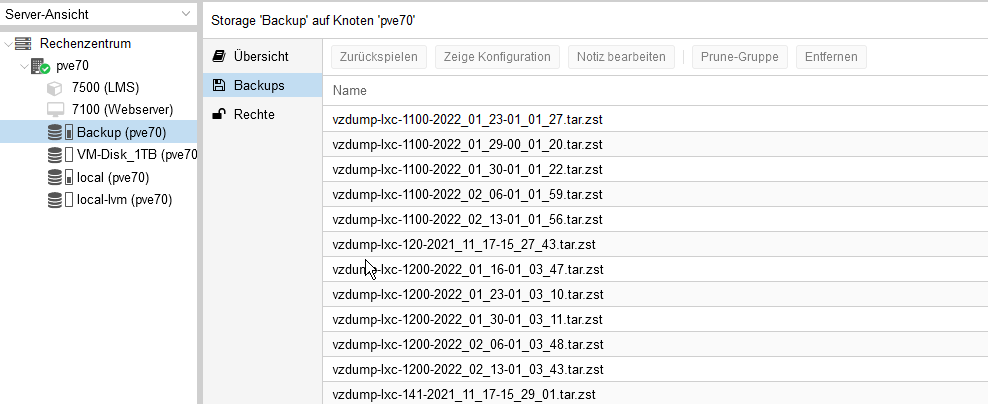This screenshot has width=988, height=404.
Task: Click the Backup (pve70) storage icon
Action: click(60, 132)
